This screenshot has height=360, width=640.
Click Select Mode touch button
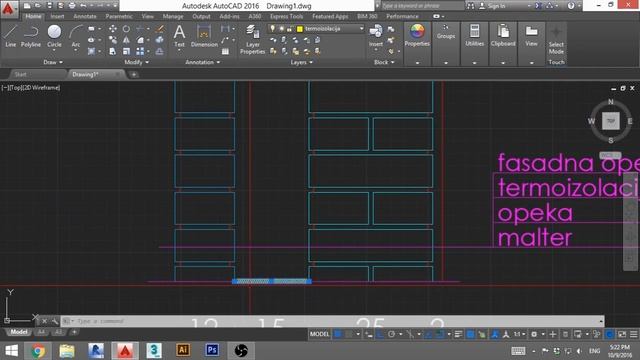click(x=556, y=40)
